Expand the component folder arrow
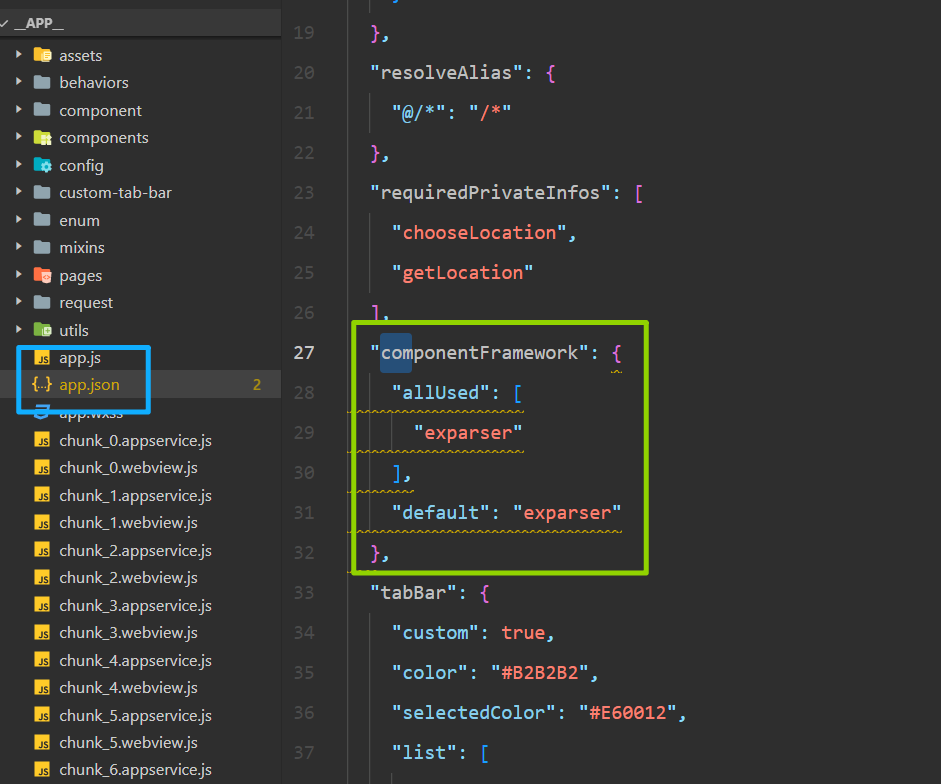This screenshot has width=941, height=784. tap(19, 110)
